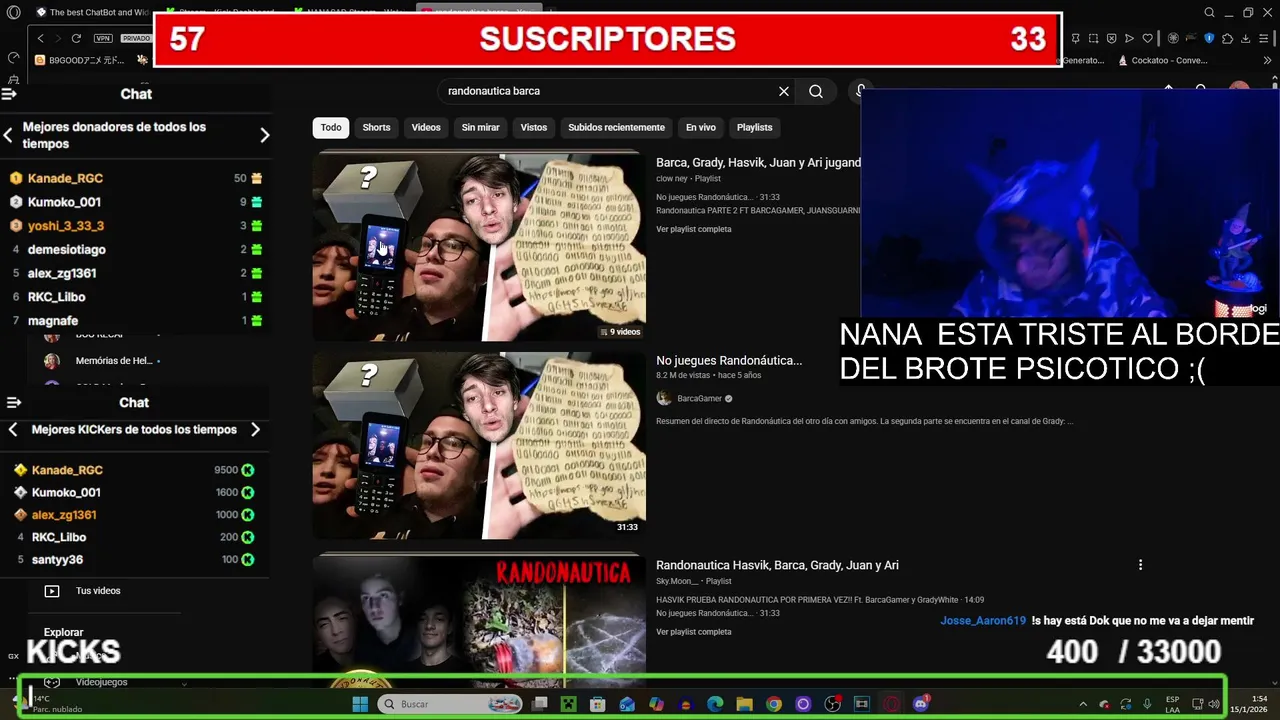
Task: Click 'Ver playlist completa' under clow ney playlist
Action: tap(694, 229)
